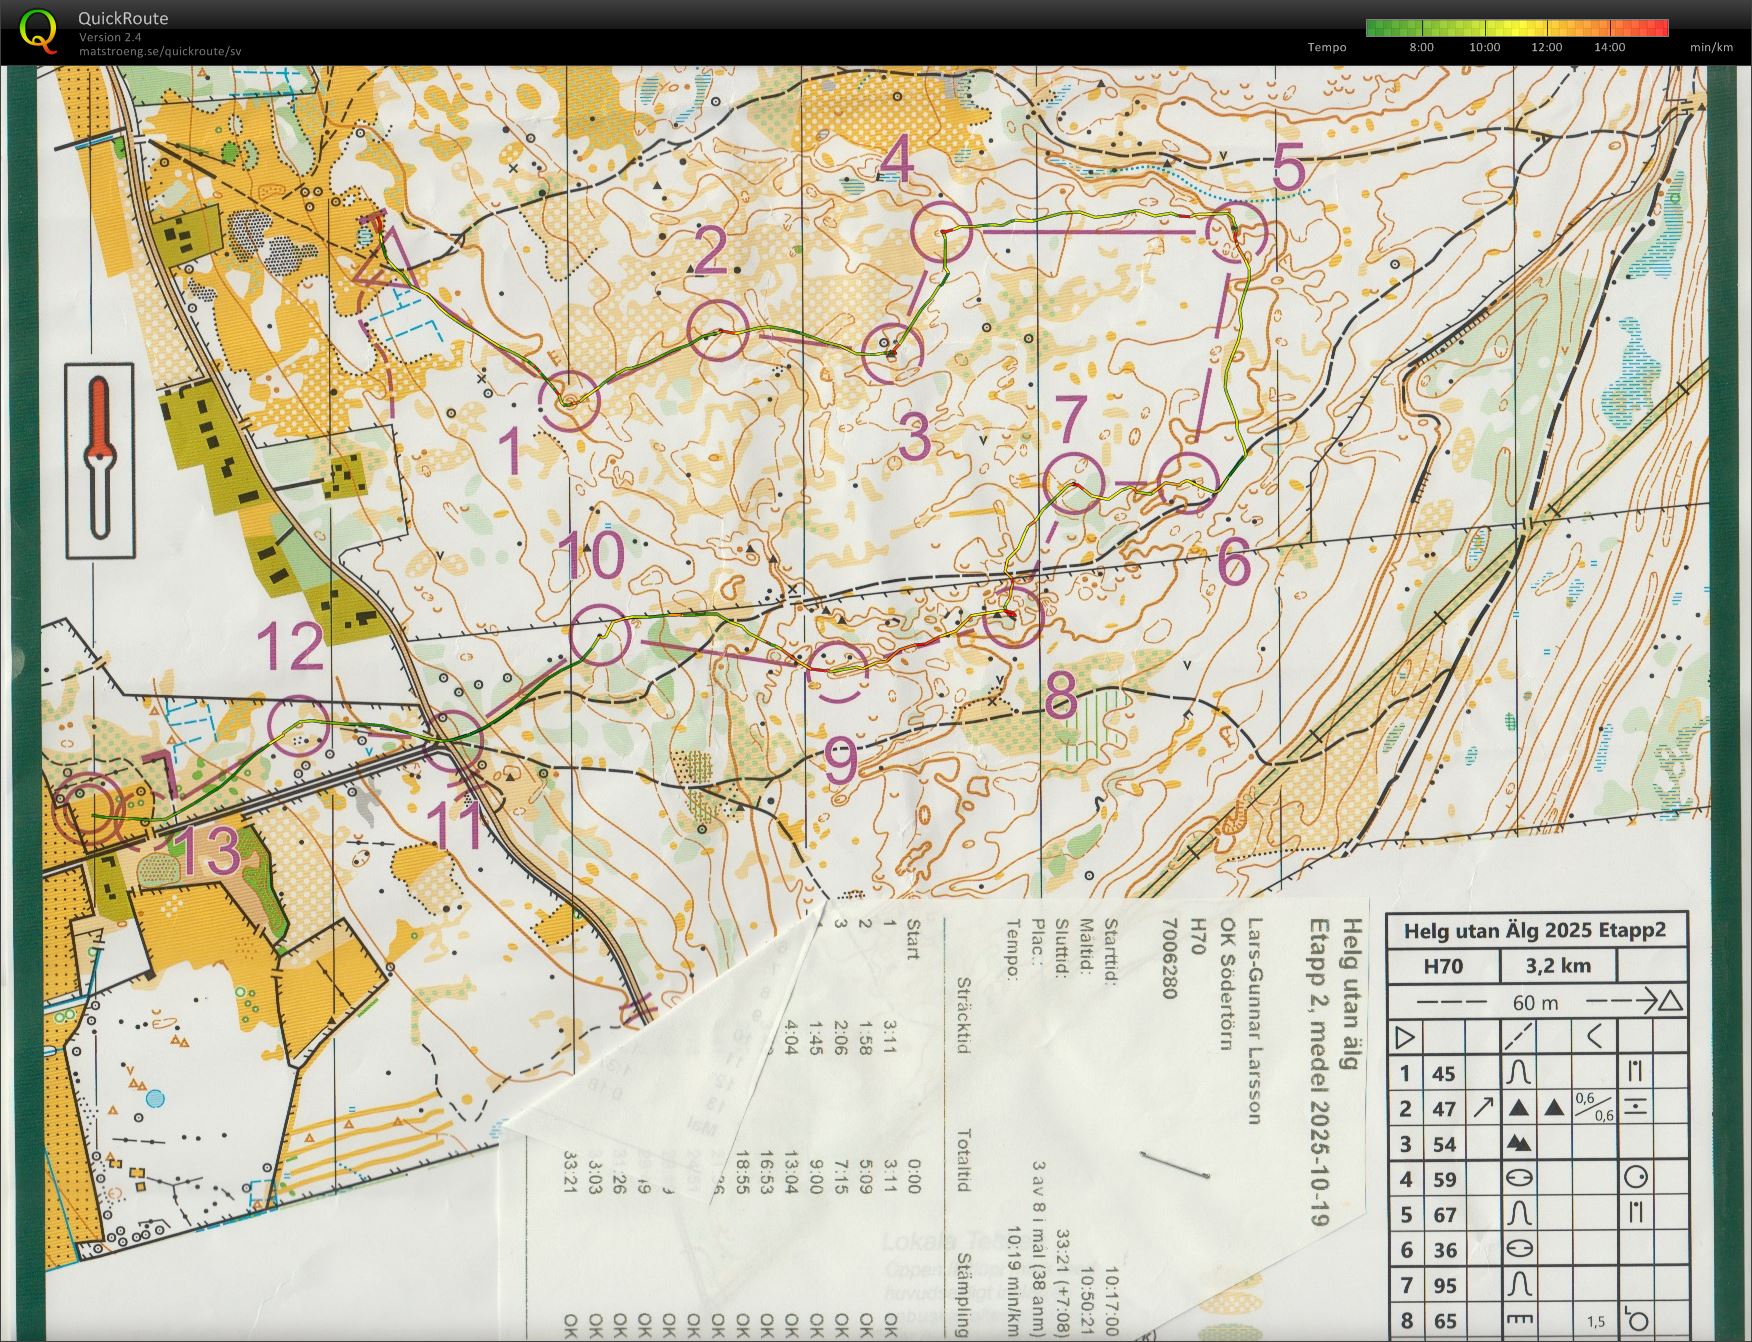Screen dimensions: 1752x1342
Task: Open the matstroeng.se/quickroute/sv link
Action: [160, 51]
